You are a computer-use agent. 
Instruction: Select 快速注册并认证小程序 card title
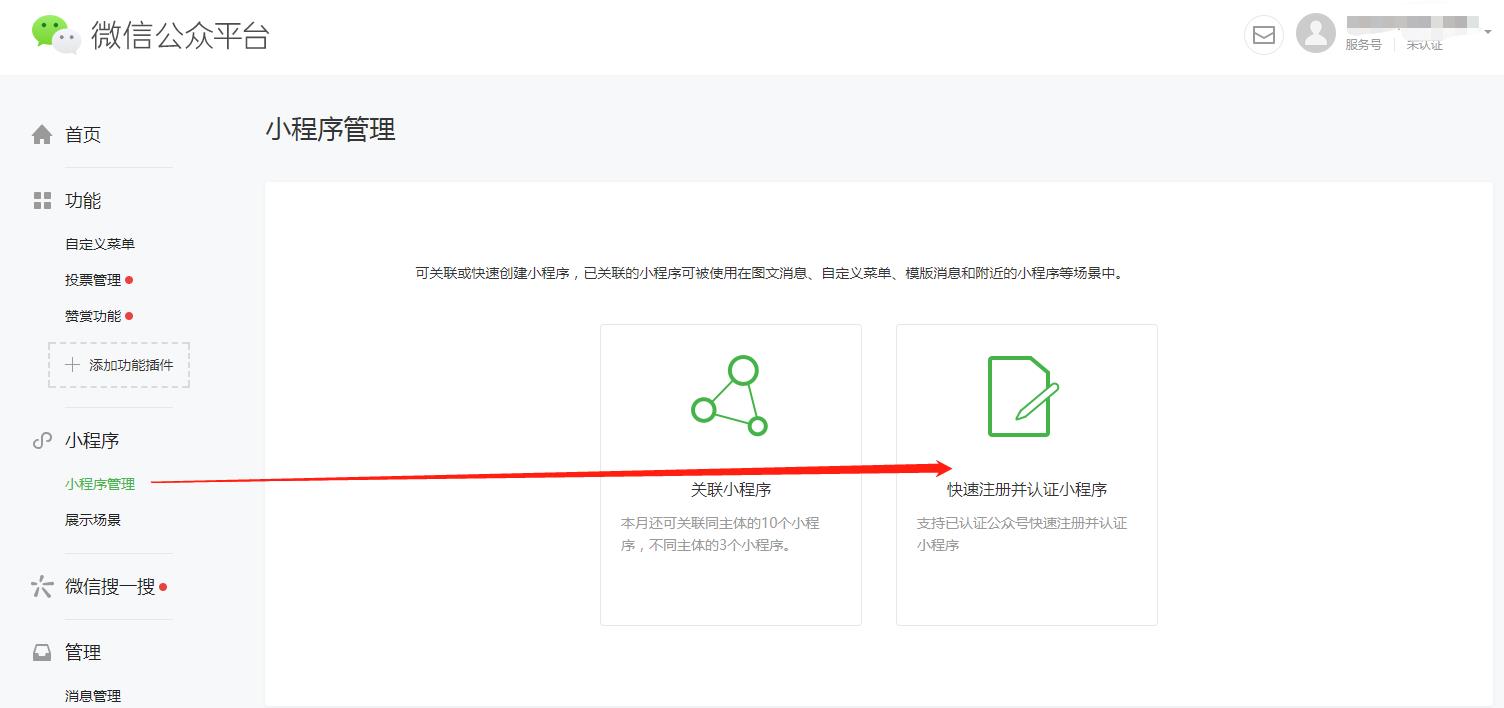(x=1027, y=490)
